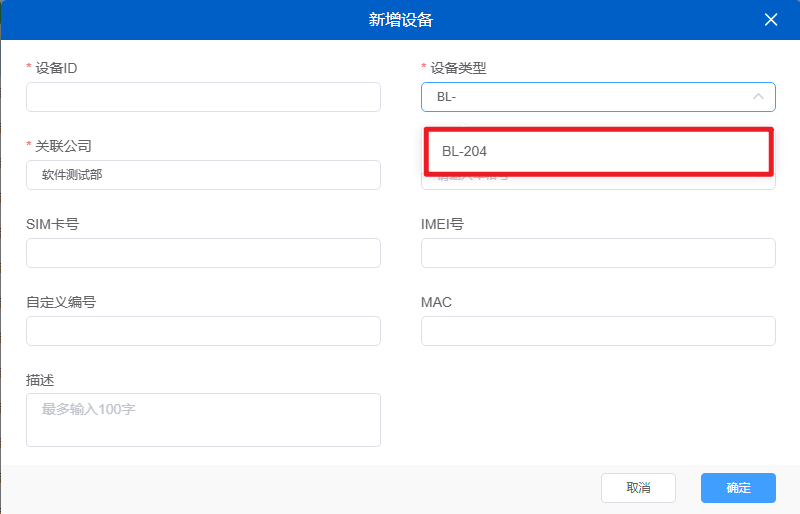The width and height of the screenshot is (800, 514).
Task: Focus the 设备ID input field
Action: (x=203, y=97)
